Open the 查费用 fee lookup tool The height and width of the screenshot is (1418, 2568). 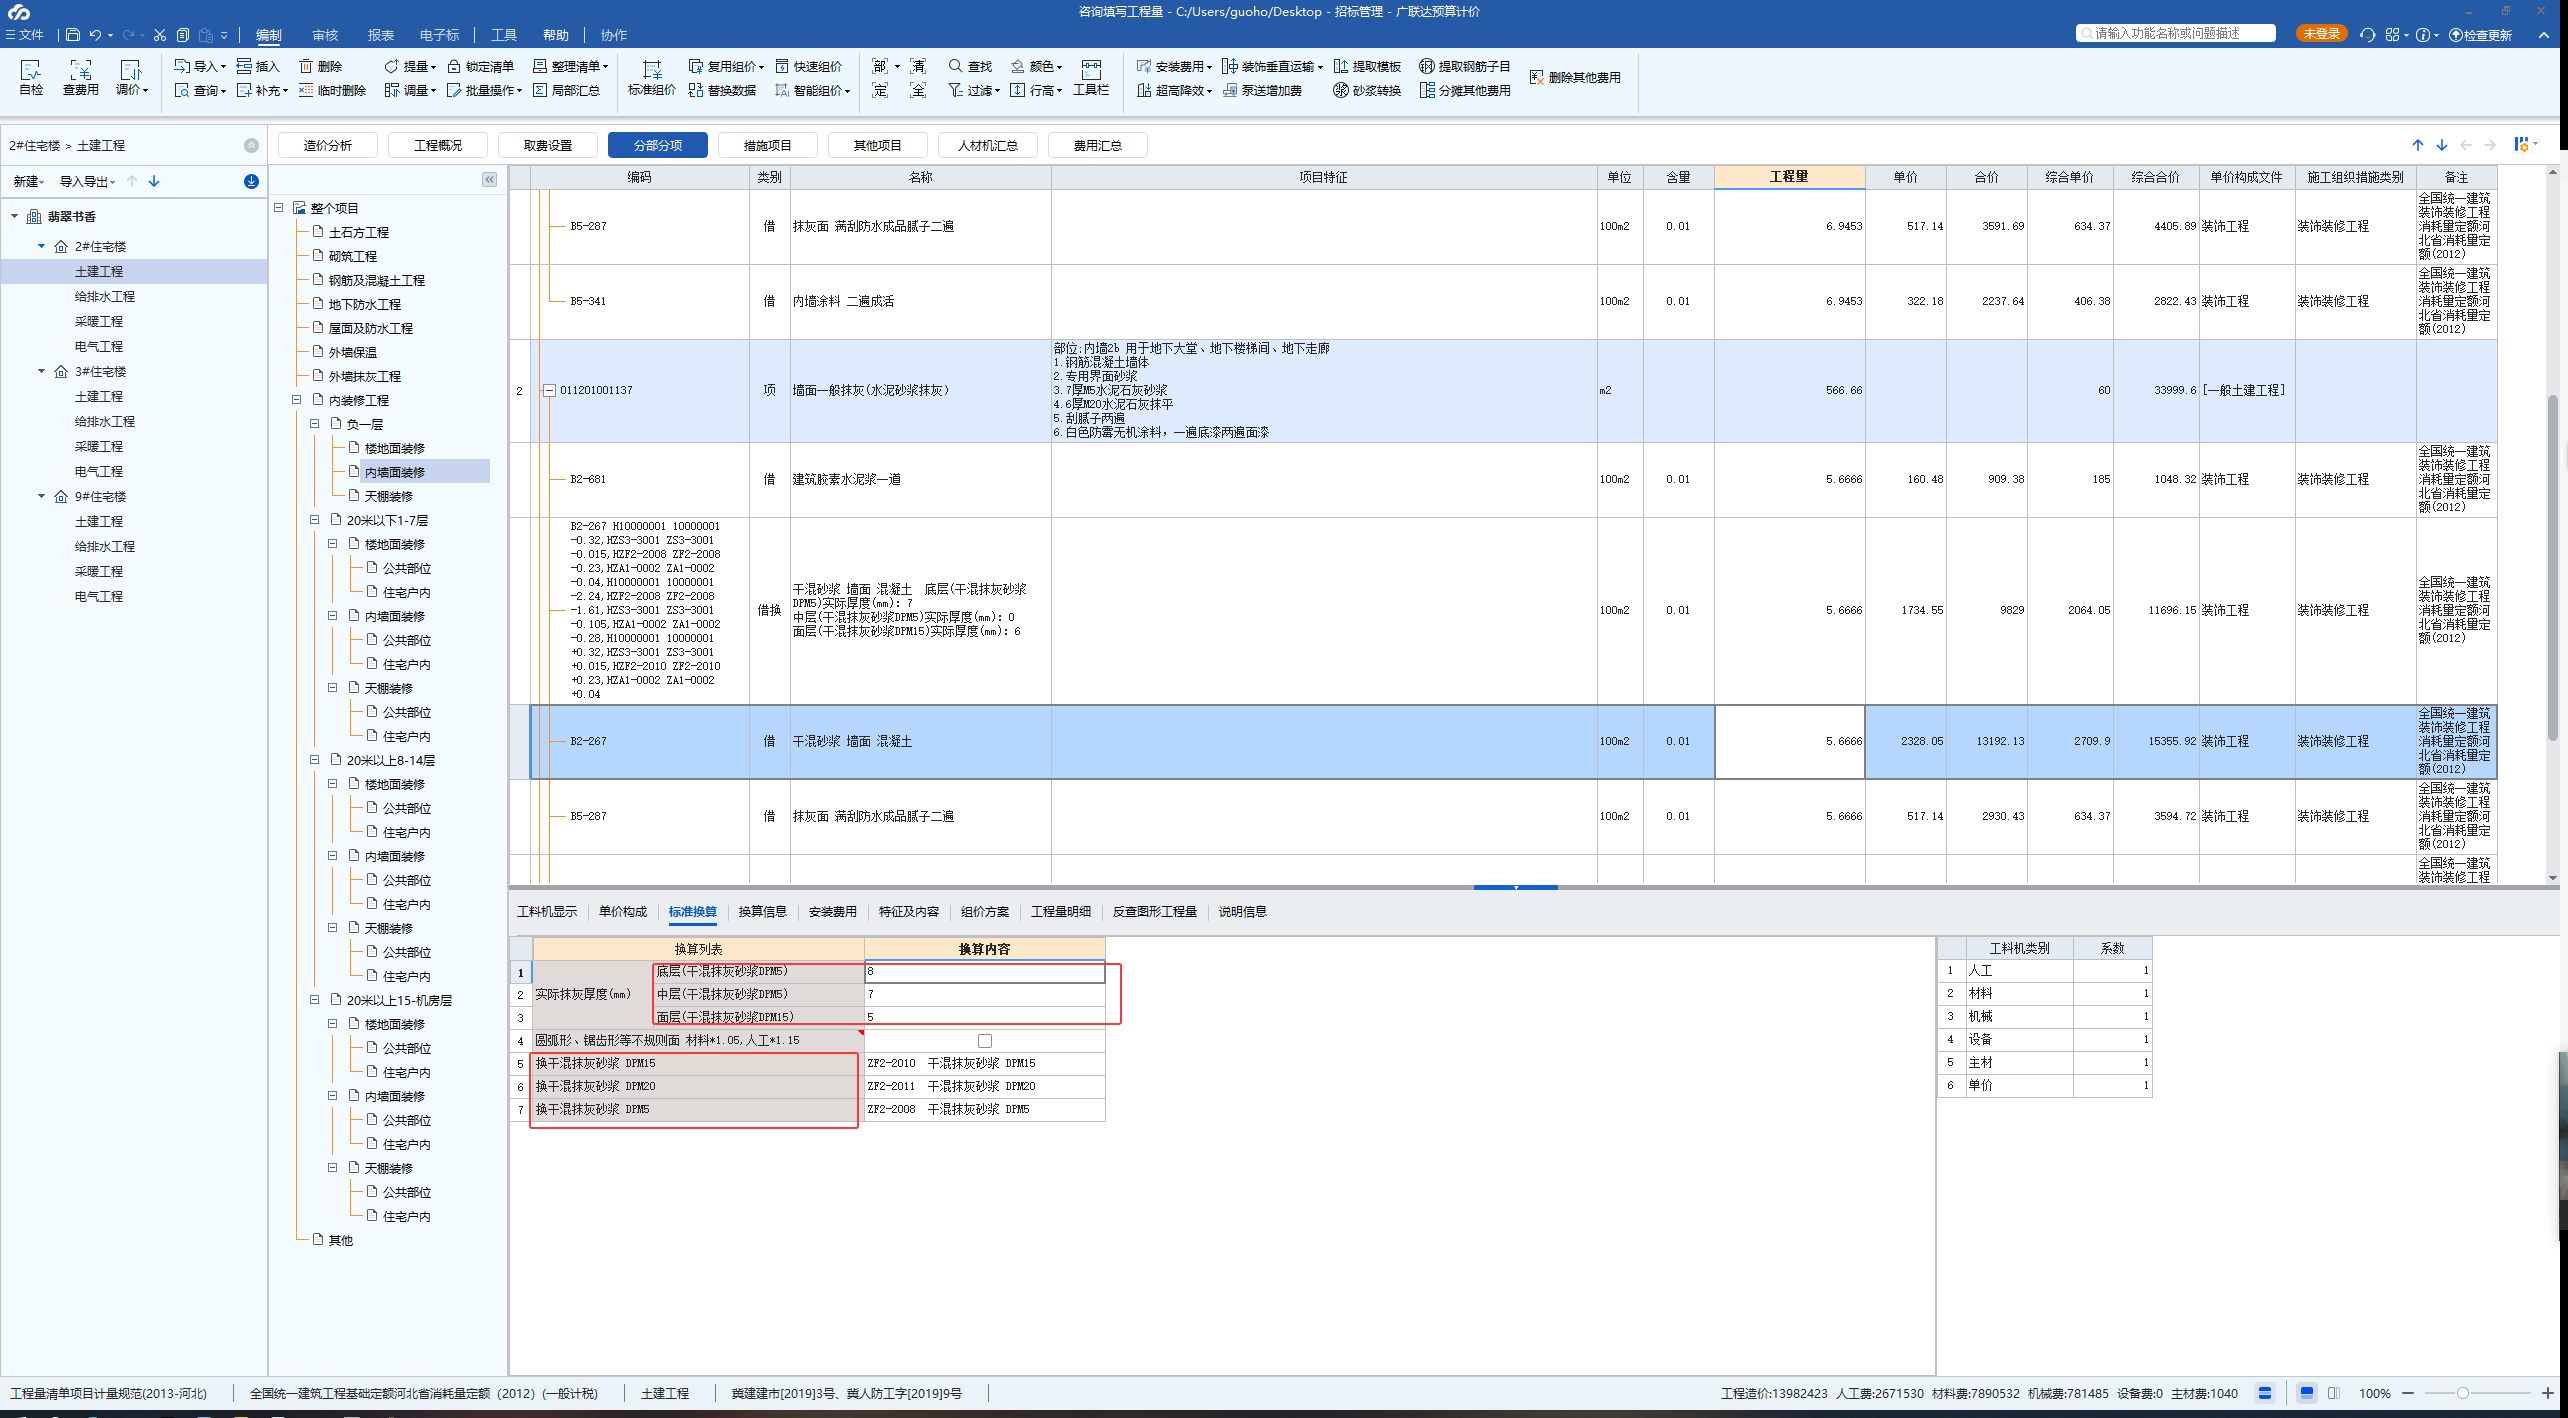tap(80, 70)
